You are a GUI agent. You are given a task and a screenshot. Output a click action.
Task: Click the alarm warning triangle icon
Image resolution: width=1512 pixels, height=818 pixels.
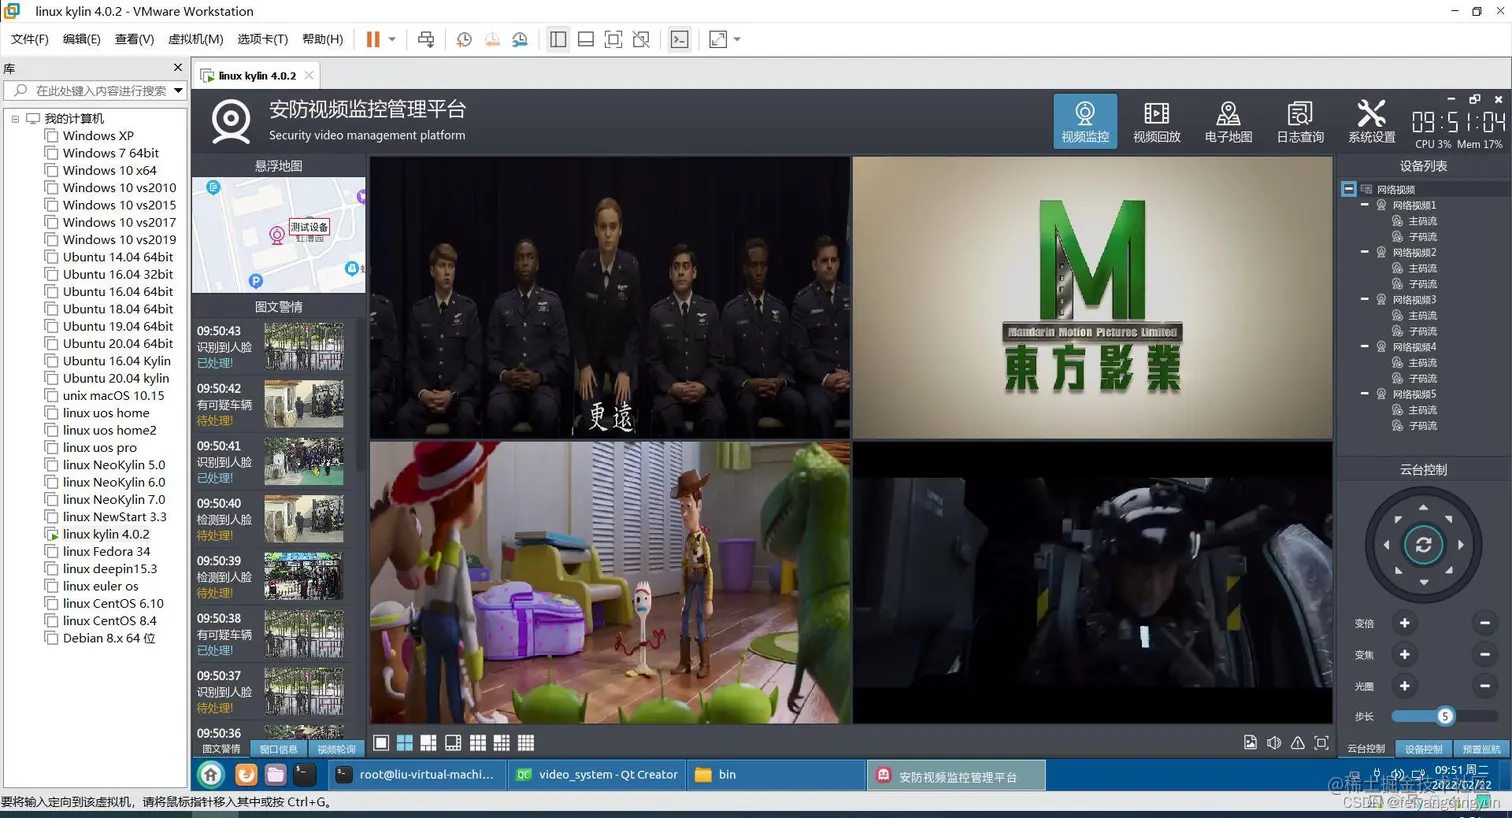pyautogui.click(x=1297, y=743)
